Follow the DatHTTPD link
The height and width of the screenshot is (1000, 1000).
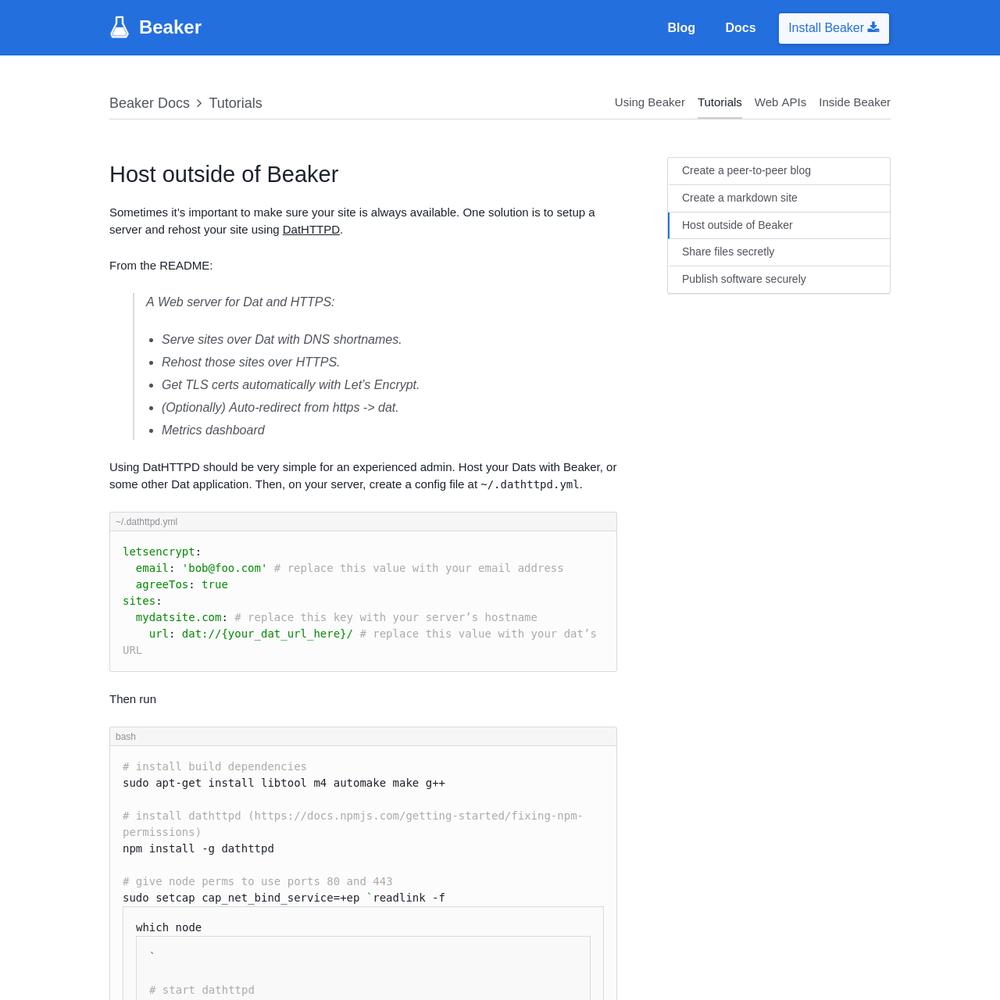(311, 230)
